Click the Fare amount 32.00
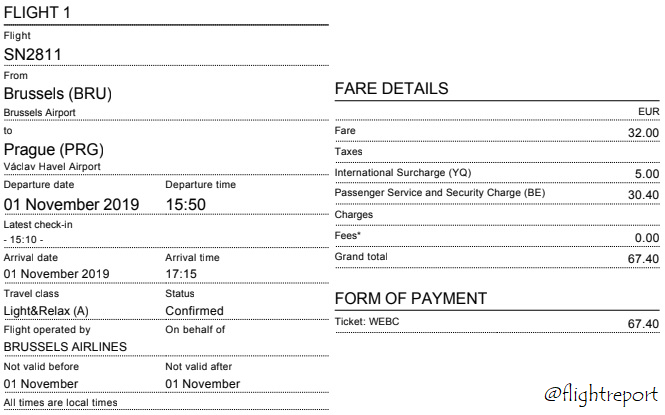Screen dimensions: 665x415 point(643,133)
